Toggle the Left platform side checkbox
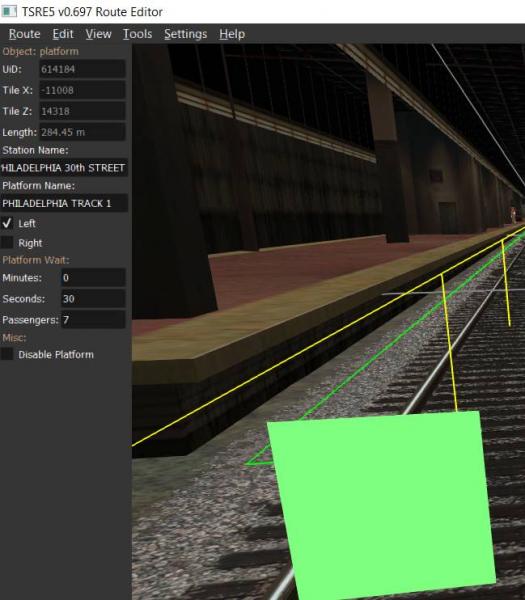525x600 pixels. coord(7,223)
